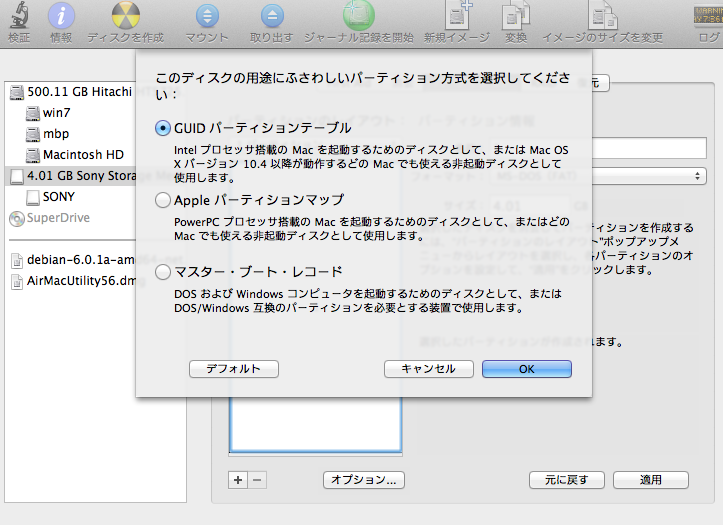Screen dimensions: 723x525
Task: Open the Info (情報) toolbar icon
Action: (61, 16)
